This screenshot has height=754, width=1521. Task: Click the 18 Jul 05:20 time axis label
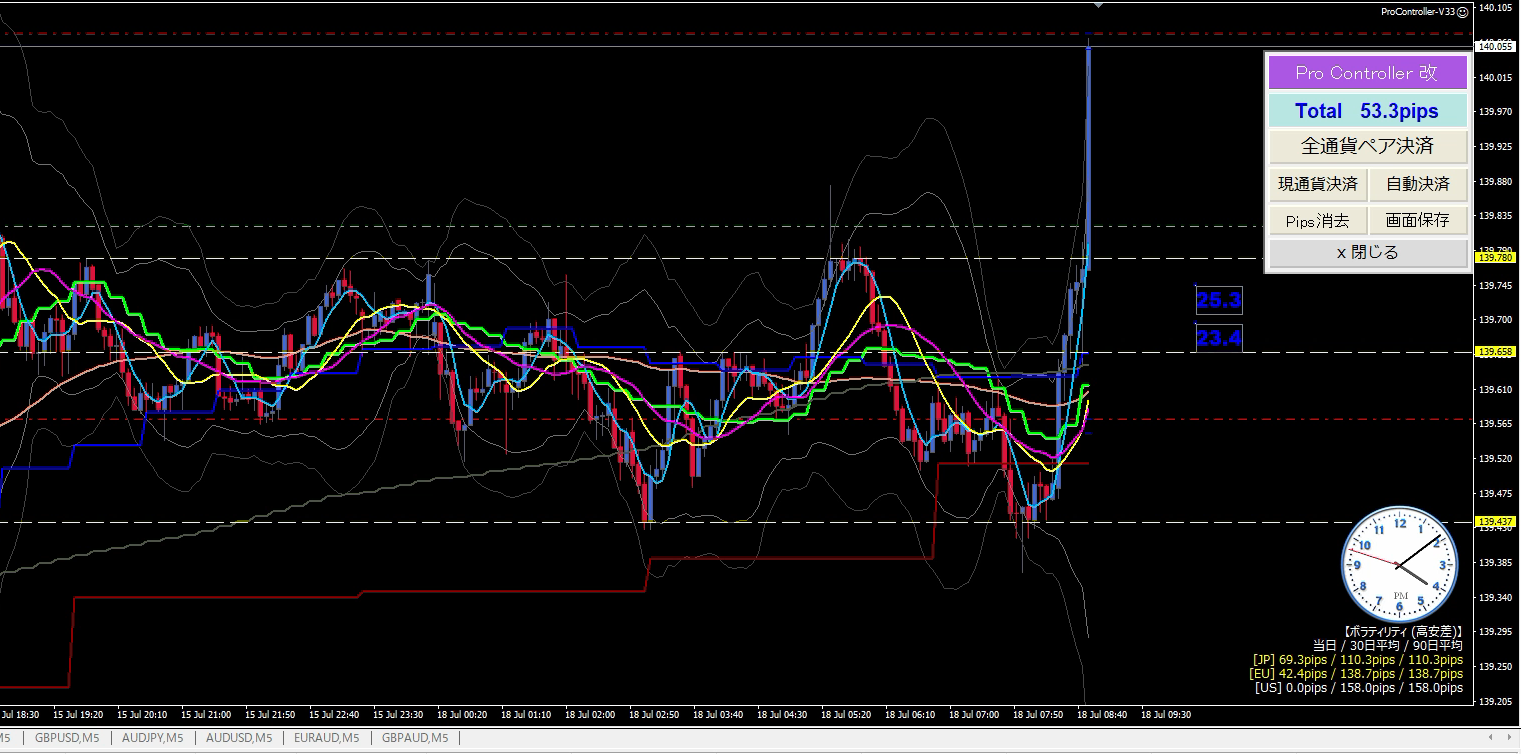tap(846, 715)
